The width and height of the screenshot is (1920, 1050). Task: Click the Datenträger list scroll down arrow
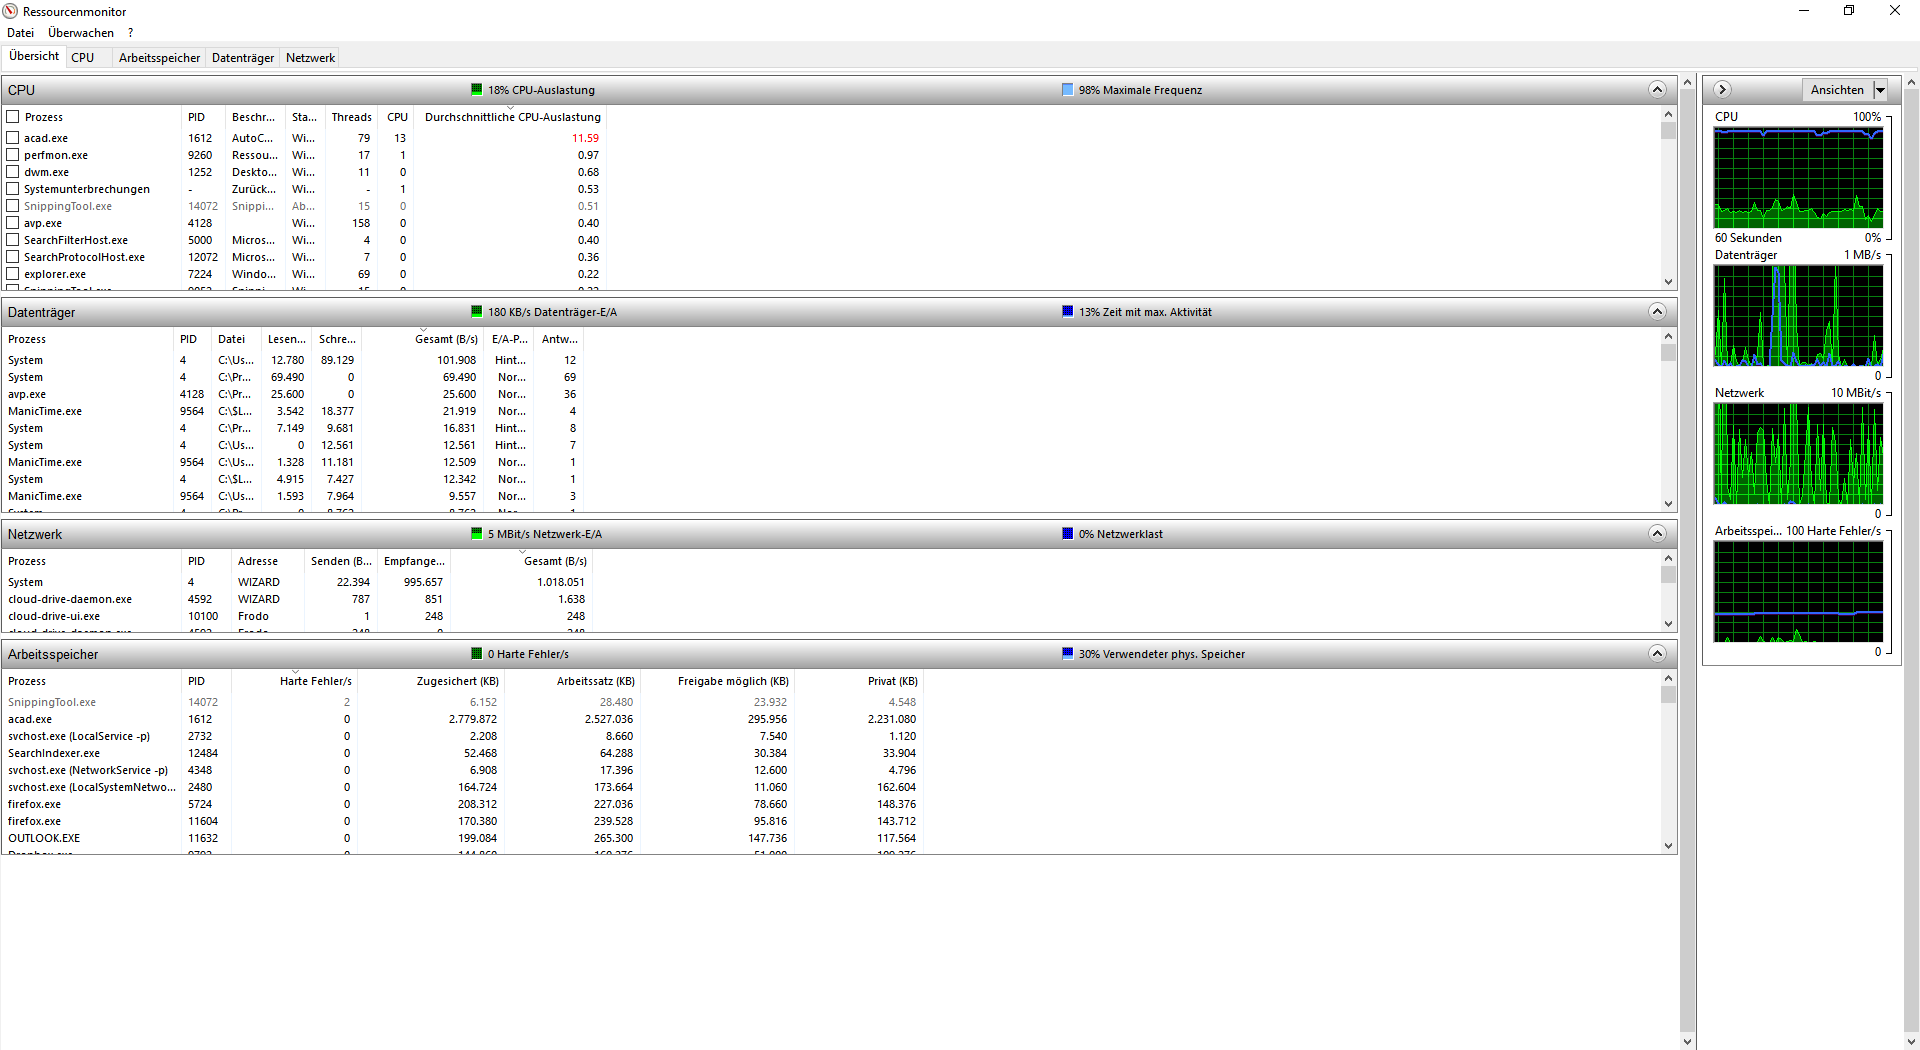point(1668,504)
